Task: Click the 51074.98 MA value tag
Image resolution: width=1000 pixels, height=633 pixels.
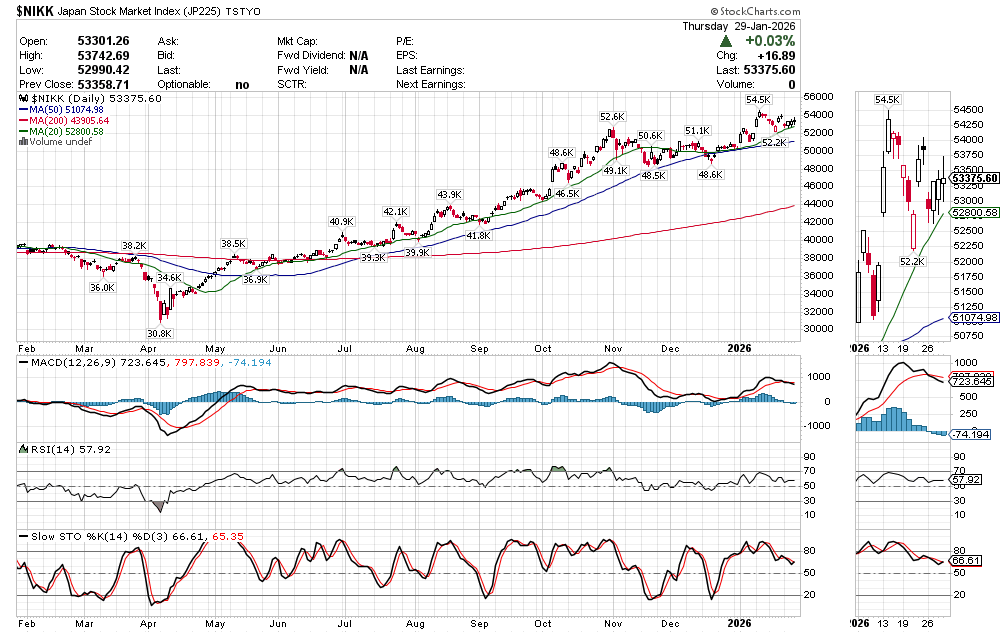Action: click(x=976, y=318)
